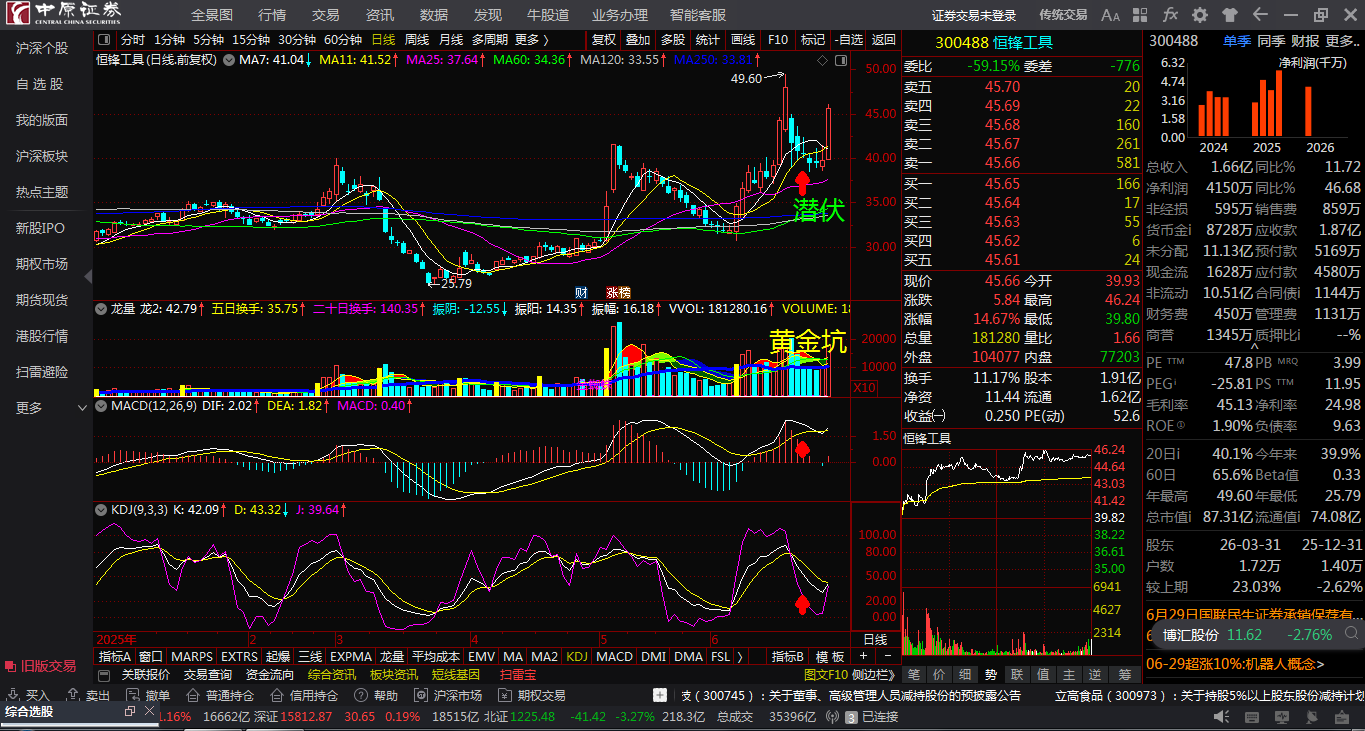1365x731 pixels.
Task: Switch to the 周线 weekly chart tab
Action: (x=416, y=40)
